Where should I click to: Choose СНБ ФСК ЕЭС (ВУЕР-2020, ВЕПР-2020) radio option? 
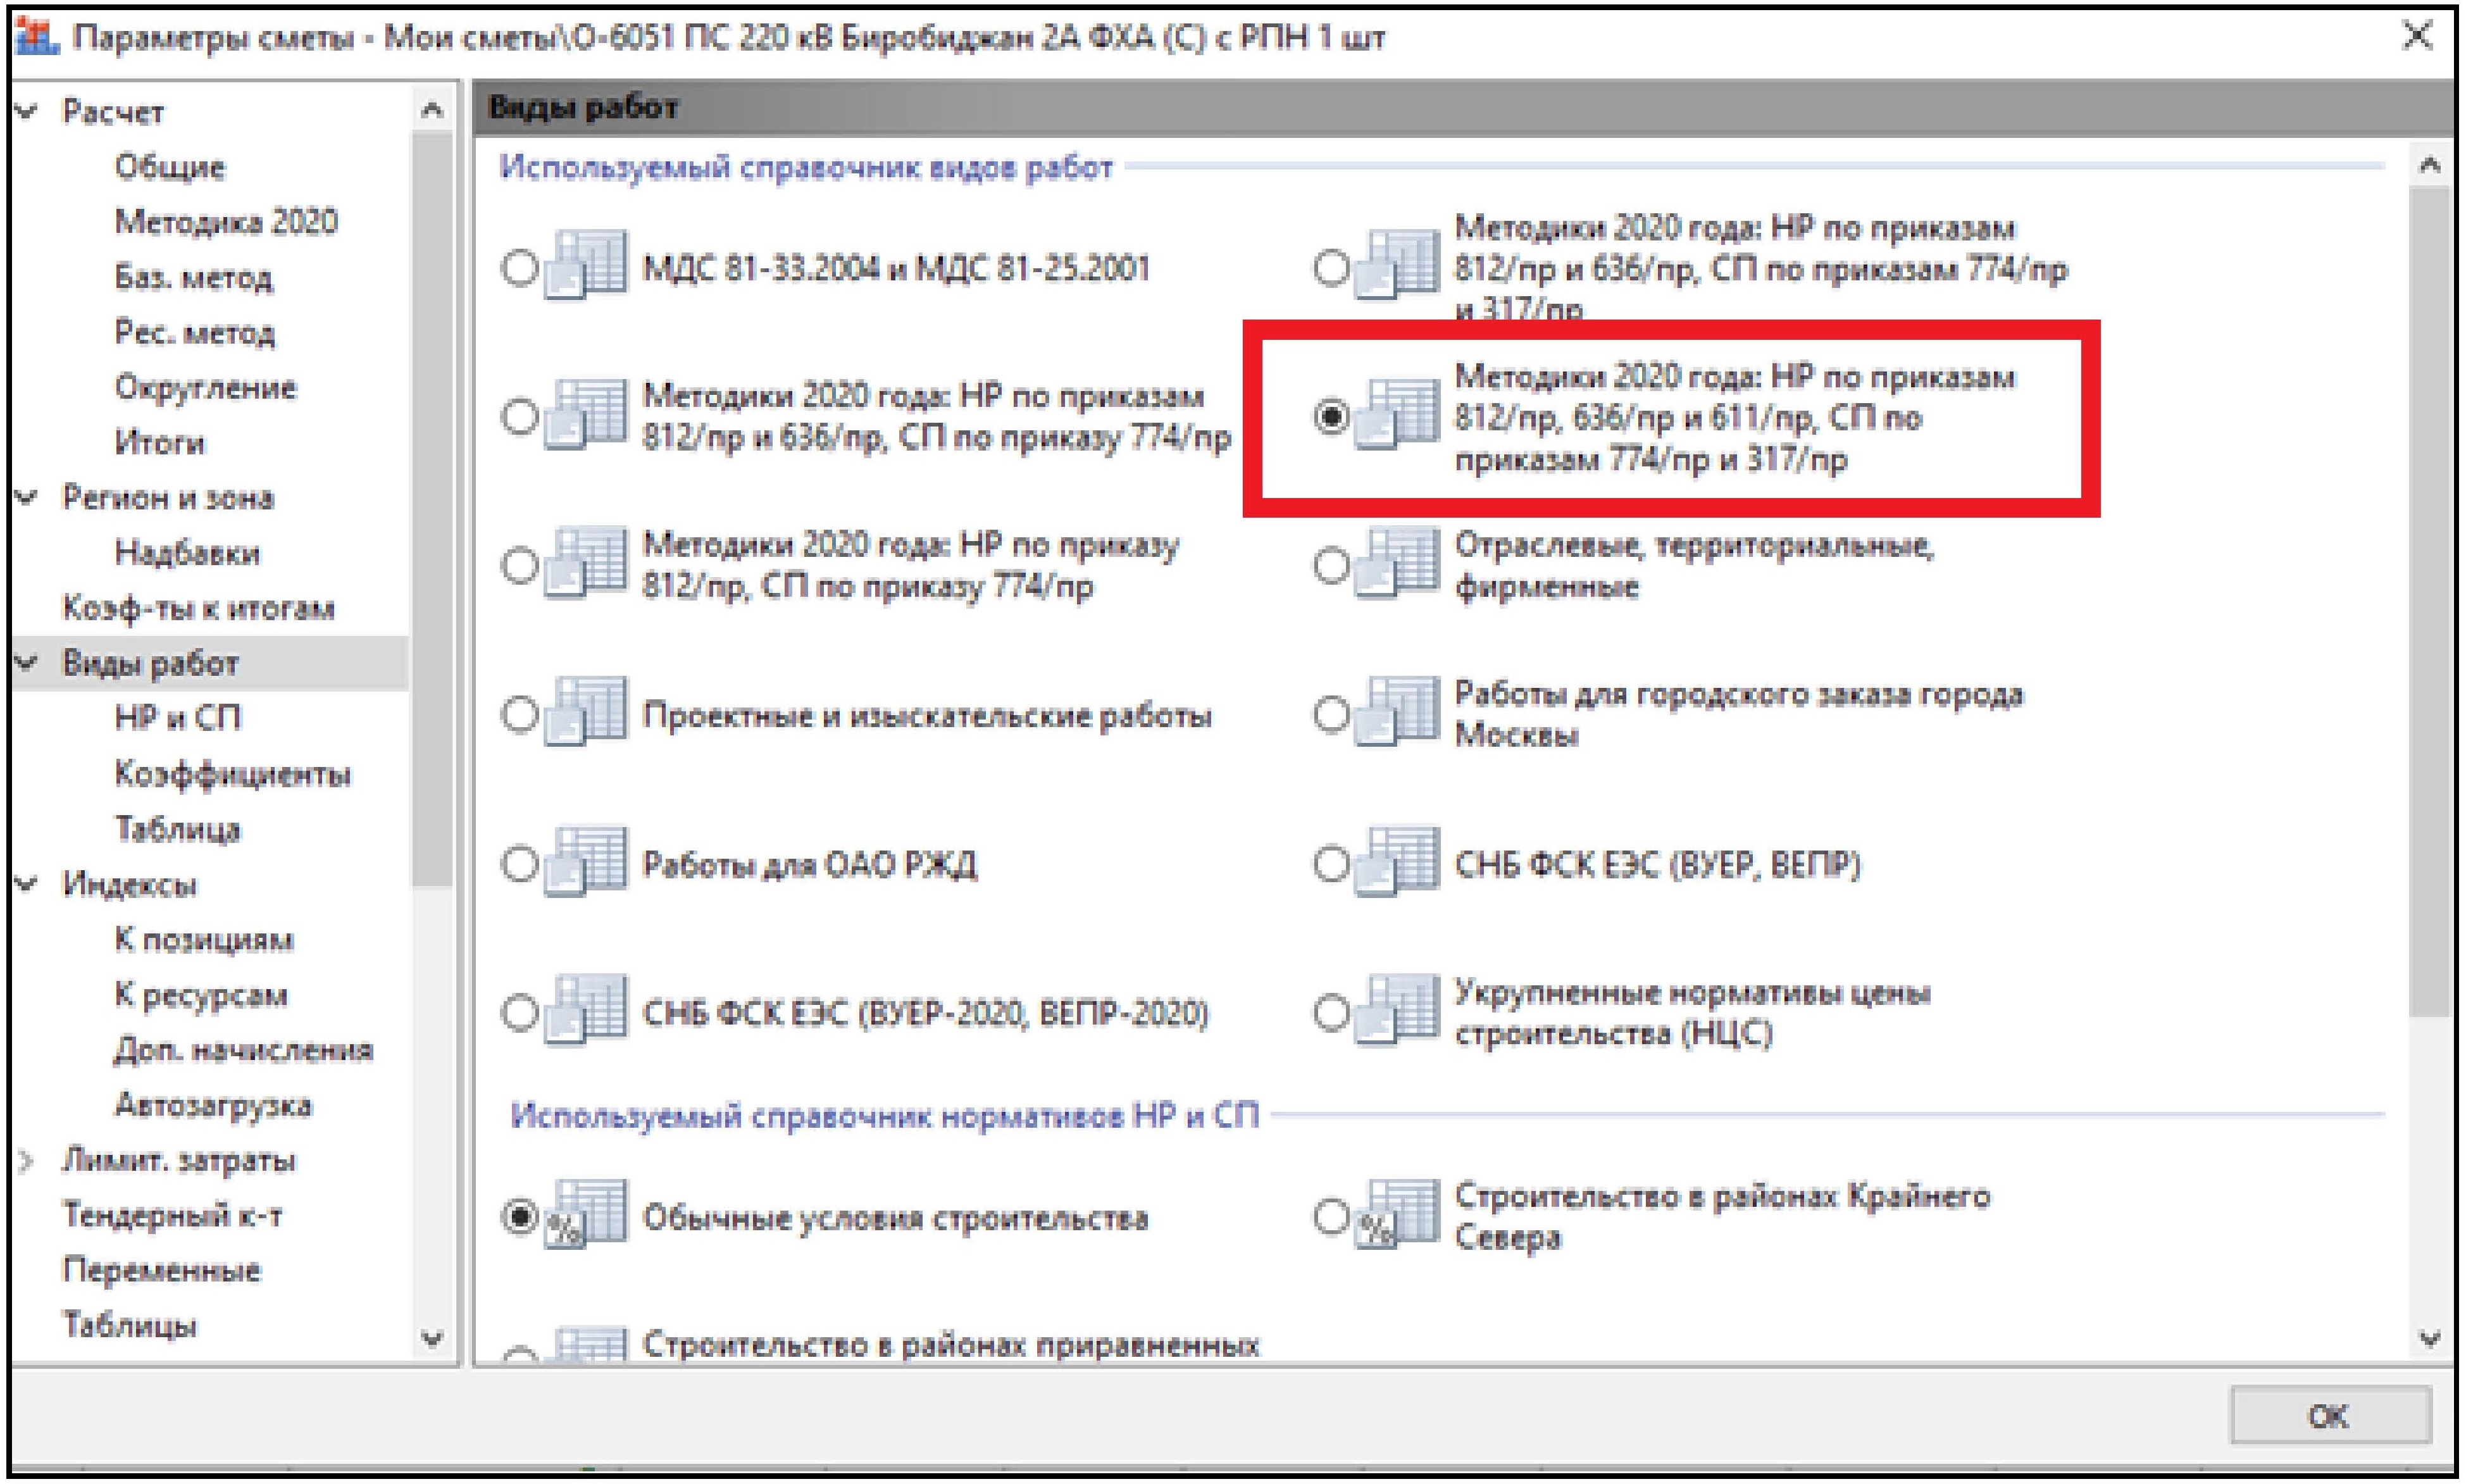click(520, 1012)
